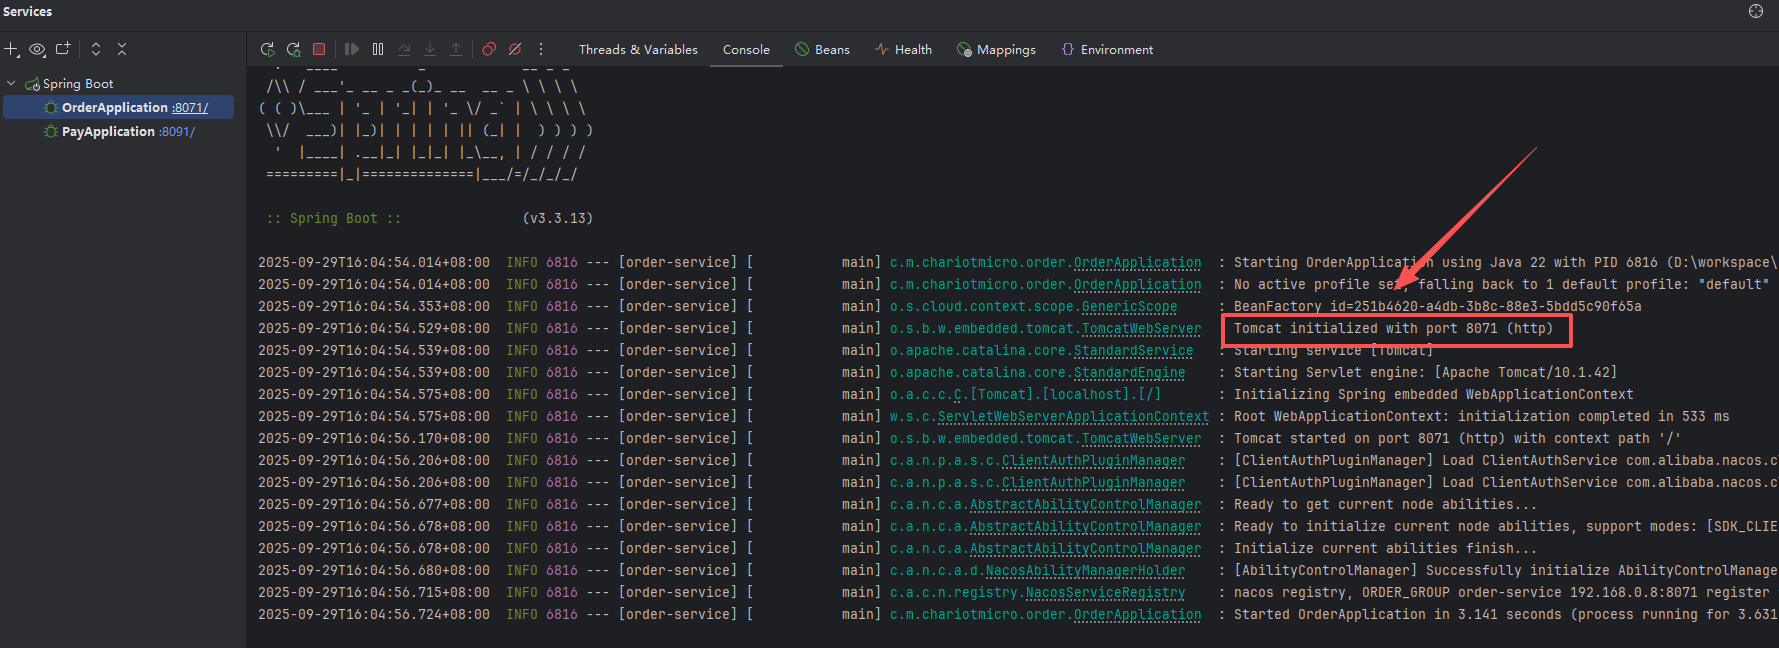Open View Breakpoints icon
Image resolution: width=1779 pixels, height=648 pixels.
(489, 49)
